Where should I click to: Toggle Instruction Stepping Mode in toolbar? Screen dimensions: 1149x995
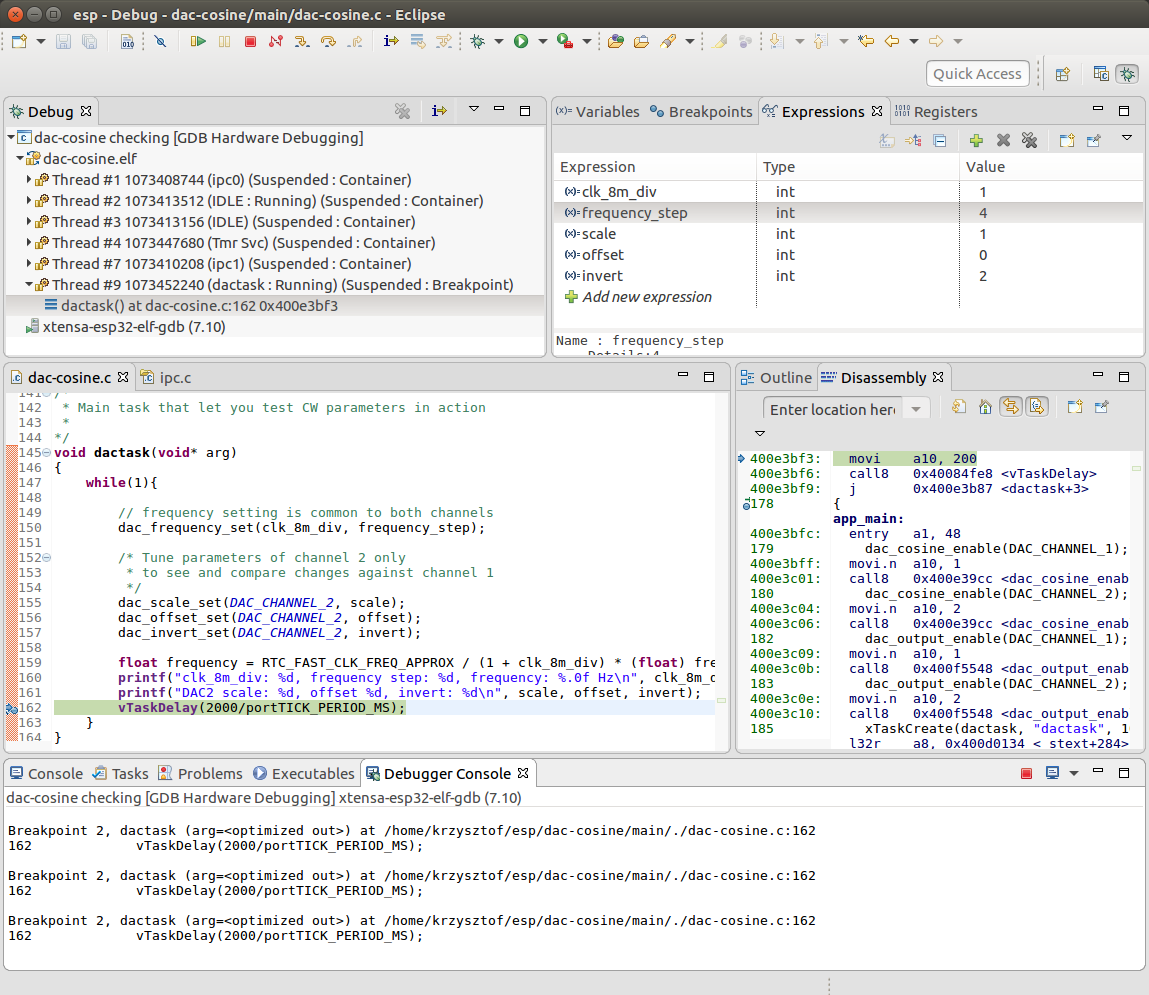[x=391, y=41]
